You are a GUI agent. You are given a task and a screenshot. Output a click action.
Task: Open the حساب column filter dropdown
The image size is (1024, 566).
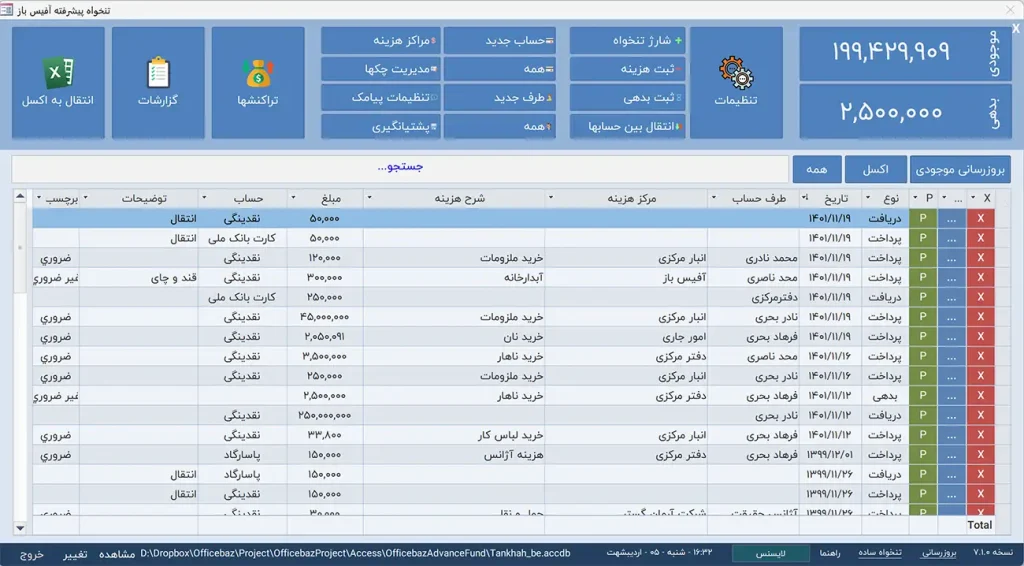204,198
